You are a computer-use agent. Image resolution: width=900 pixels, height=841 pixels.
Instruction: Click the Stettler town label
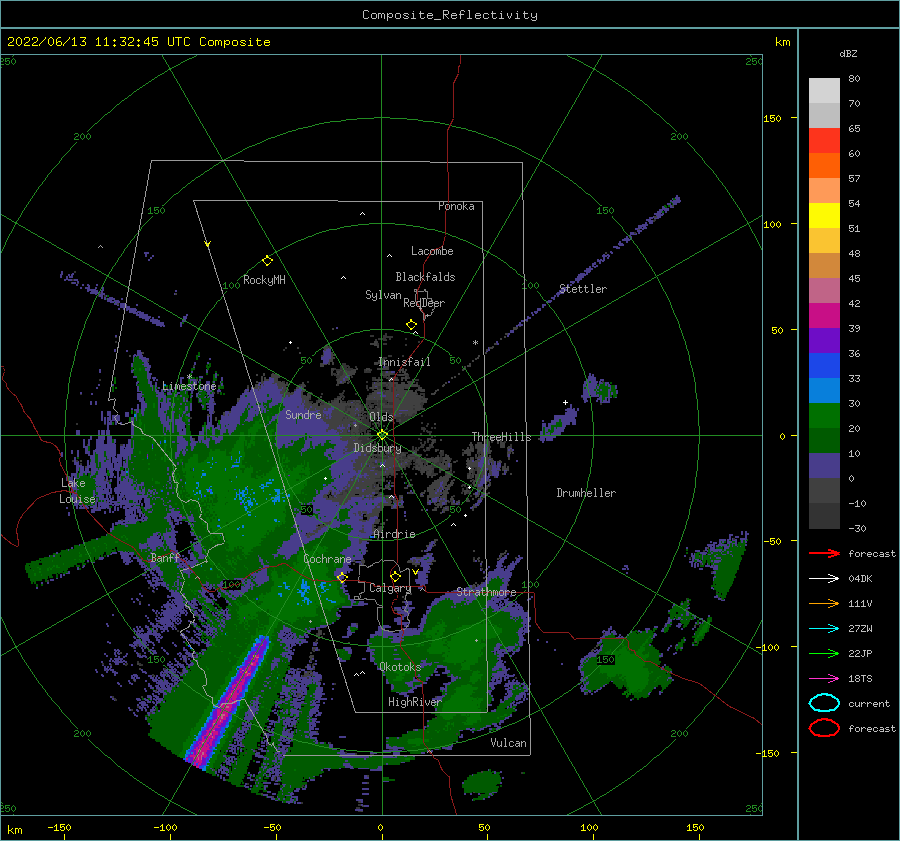coord(583,289)
